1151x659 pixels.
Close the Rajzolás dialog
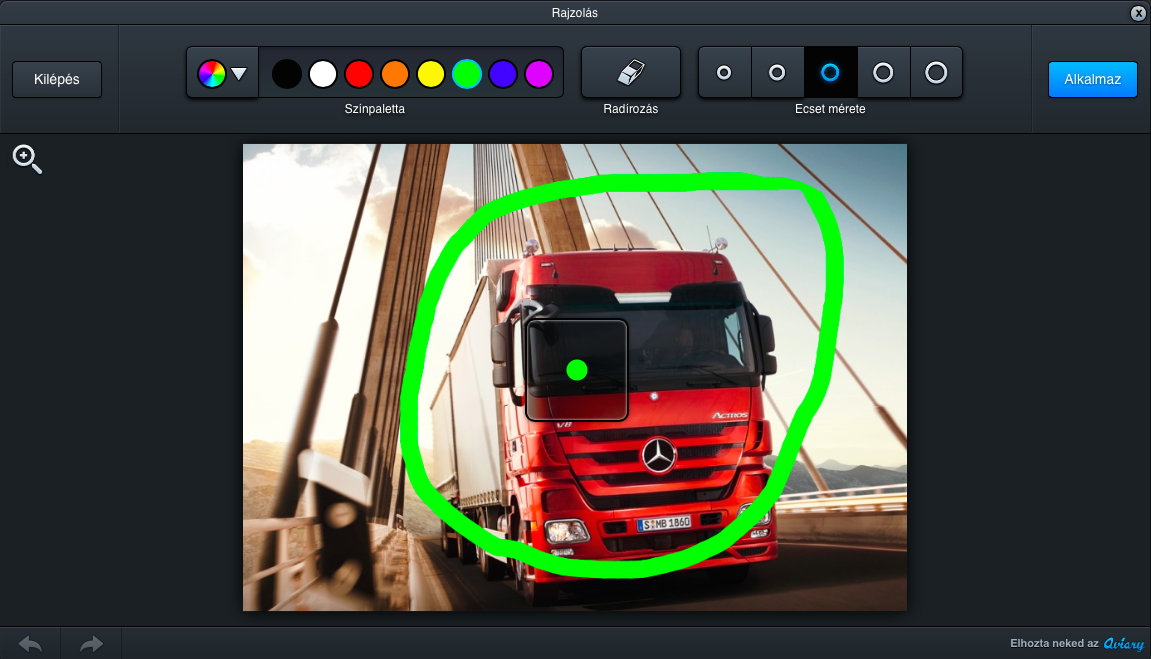[1138, 12]
